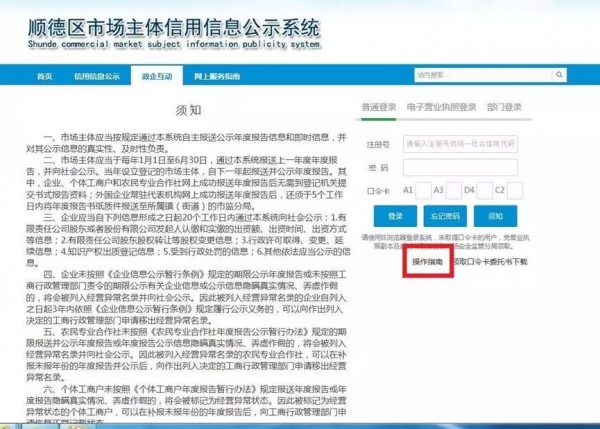Switch to the 普通登录 tab
Image resolution: width=600 pixels, height=429 pixels.
[377, 105]
